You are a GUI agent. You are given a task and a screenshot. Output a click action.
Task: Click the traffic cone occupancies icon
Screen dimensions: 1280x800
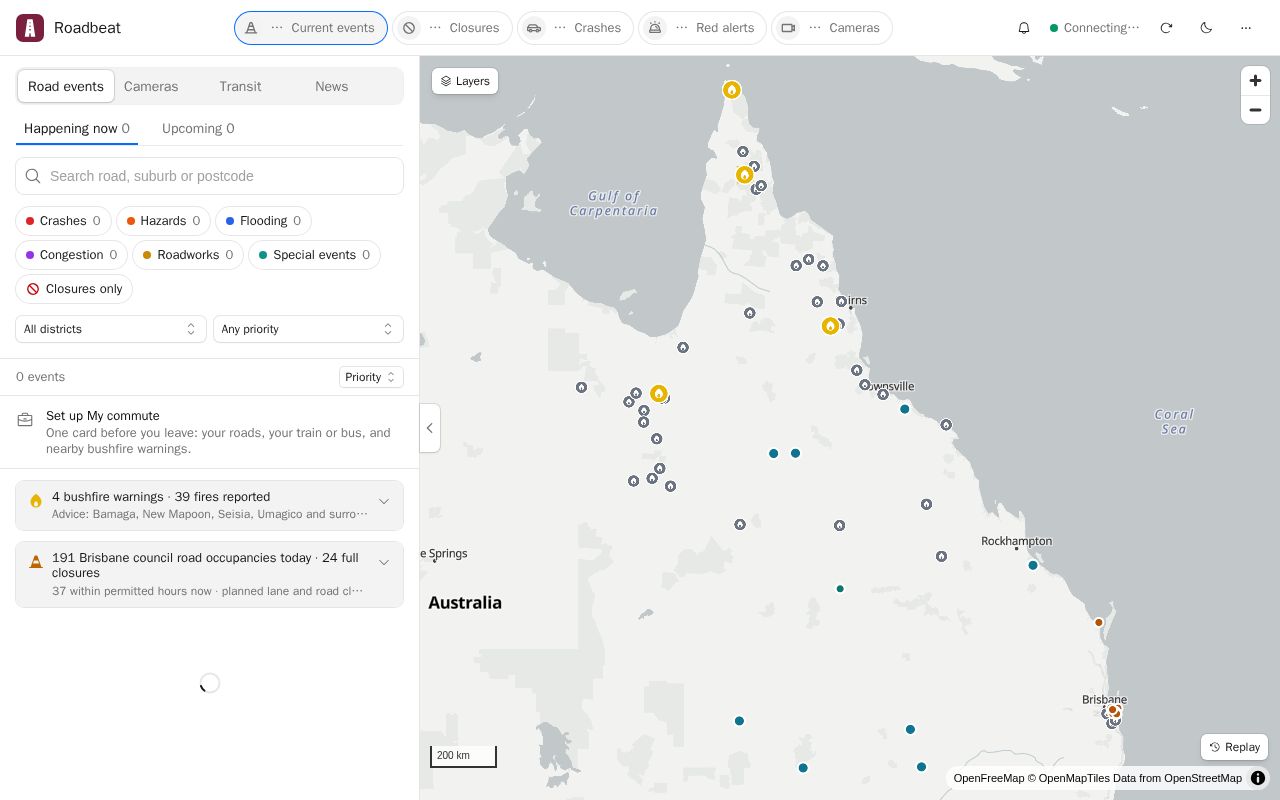click(x=36, y=562)
